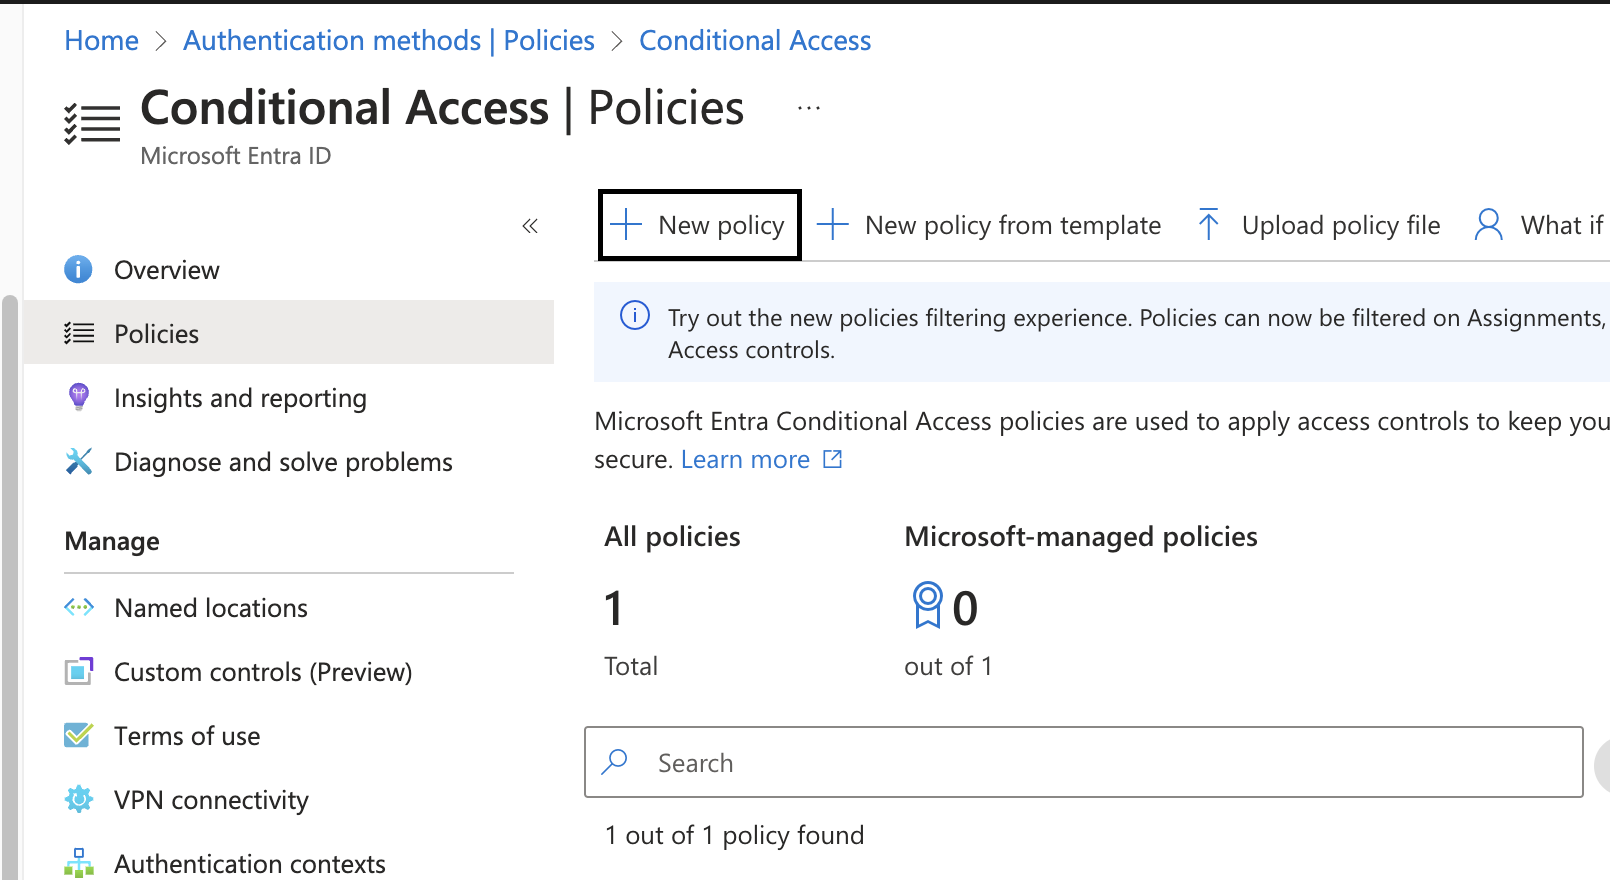Click the Home breadcrumb link
This screenshot has height=880, width=1610.
(101, 41)
